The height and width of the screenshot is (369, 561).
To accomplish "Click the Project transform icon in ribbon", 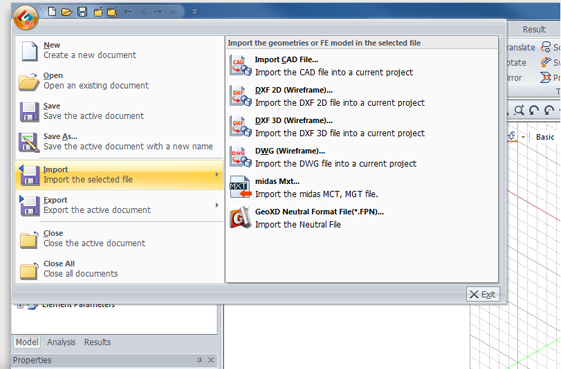I will tap(546, 77).
